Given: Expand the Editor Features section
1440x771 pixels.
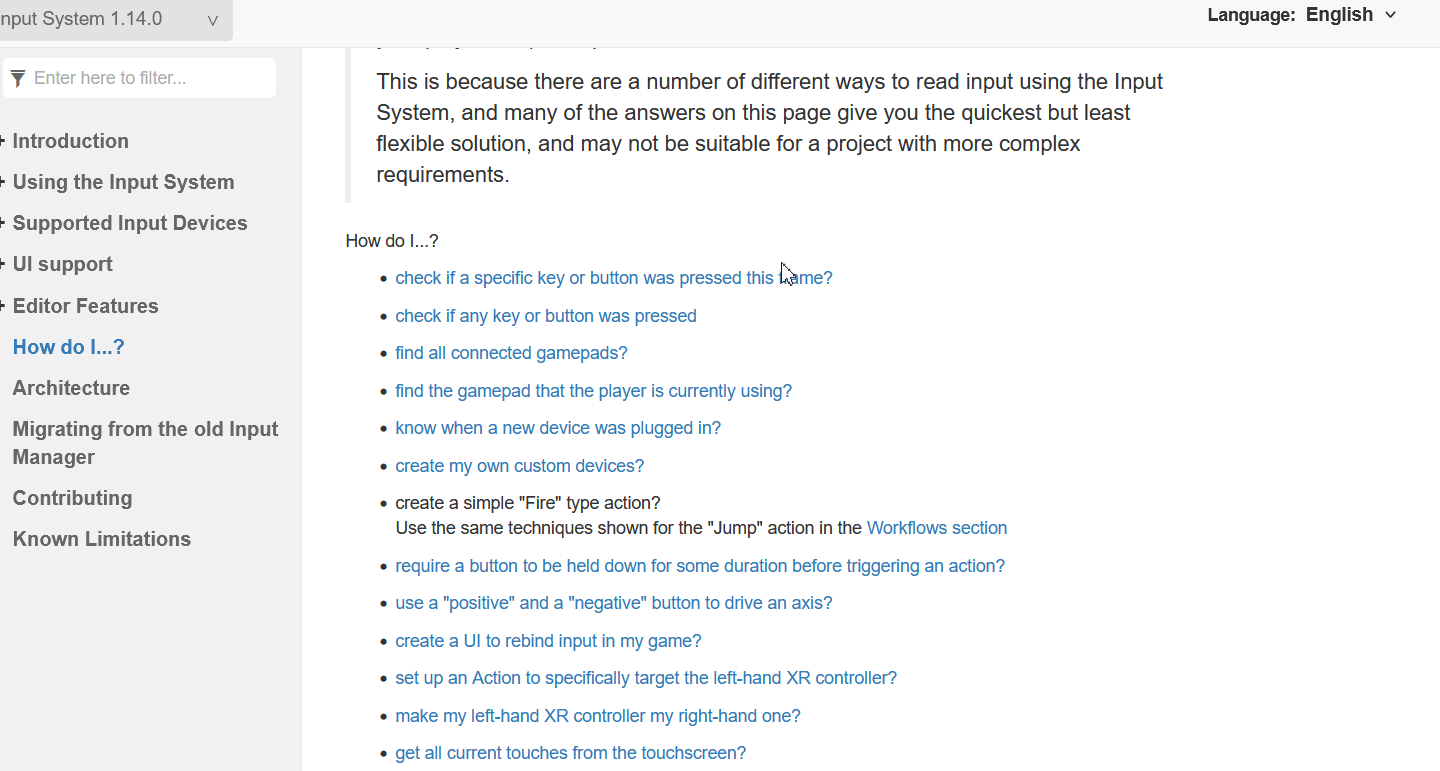Looking at the screenshot, I should (85, 306).
